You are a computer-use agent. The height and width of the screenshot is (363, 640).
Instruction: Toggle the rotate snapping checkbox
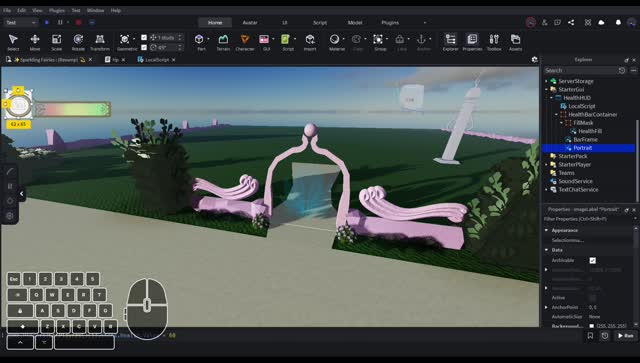tap(144, 47)
